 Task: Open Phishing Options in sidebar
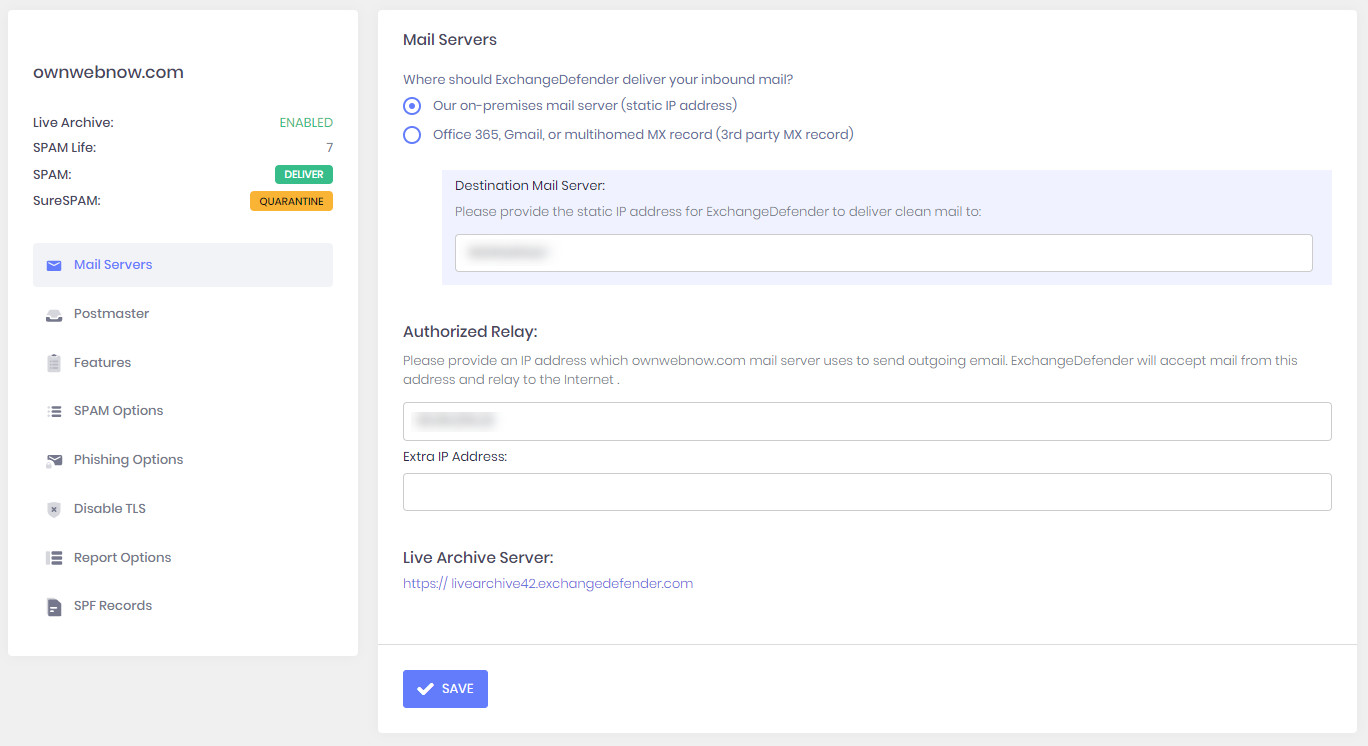(128, 460)
